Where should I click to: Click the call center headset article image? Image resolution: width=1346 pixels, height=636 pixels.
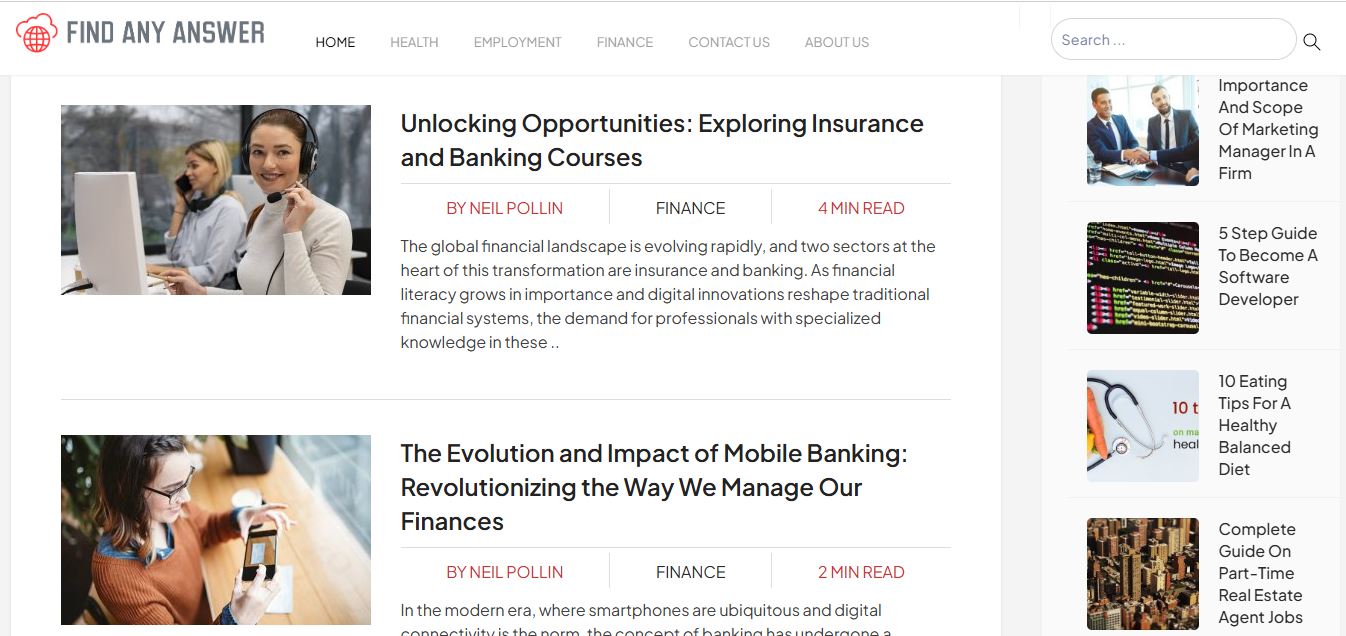click(216, 200)
